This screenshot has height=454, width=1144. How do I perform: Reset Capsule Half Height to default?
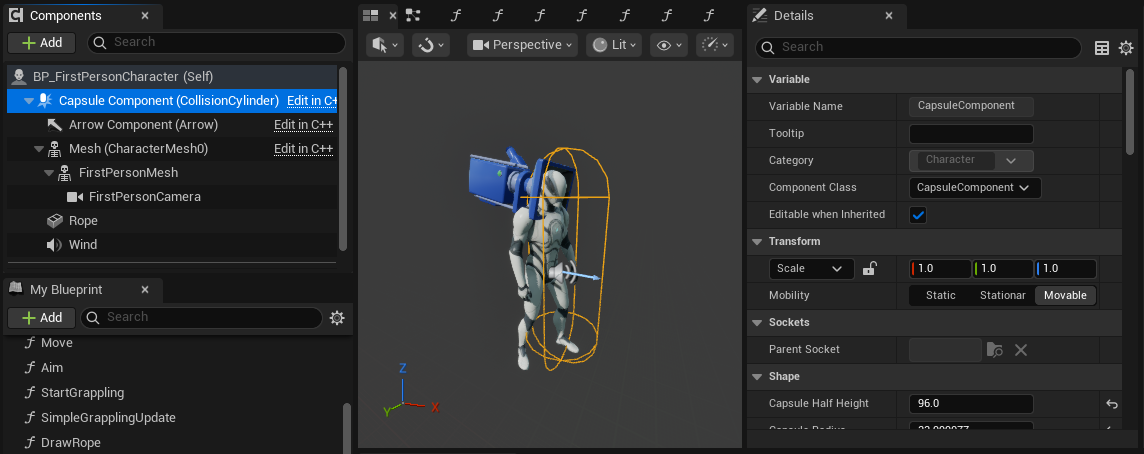click(x=1110, y=404)
